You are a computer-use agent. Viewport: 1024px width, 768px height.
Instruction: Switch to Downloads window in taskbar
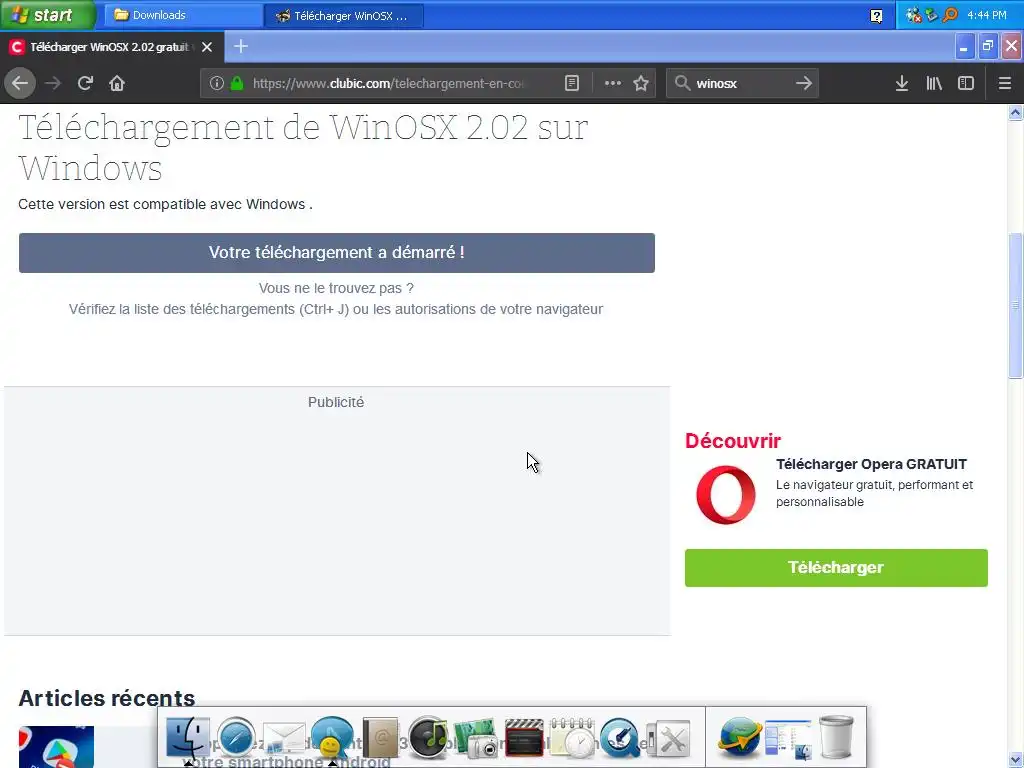(x=182, y=15)
